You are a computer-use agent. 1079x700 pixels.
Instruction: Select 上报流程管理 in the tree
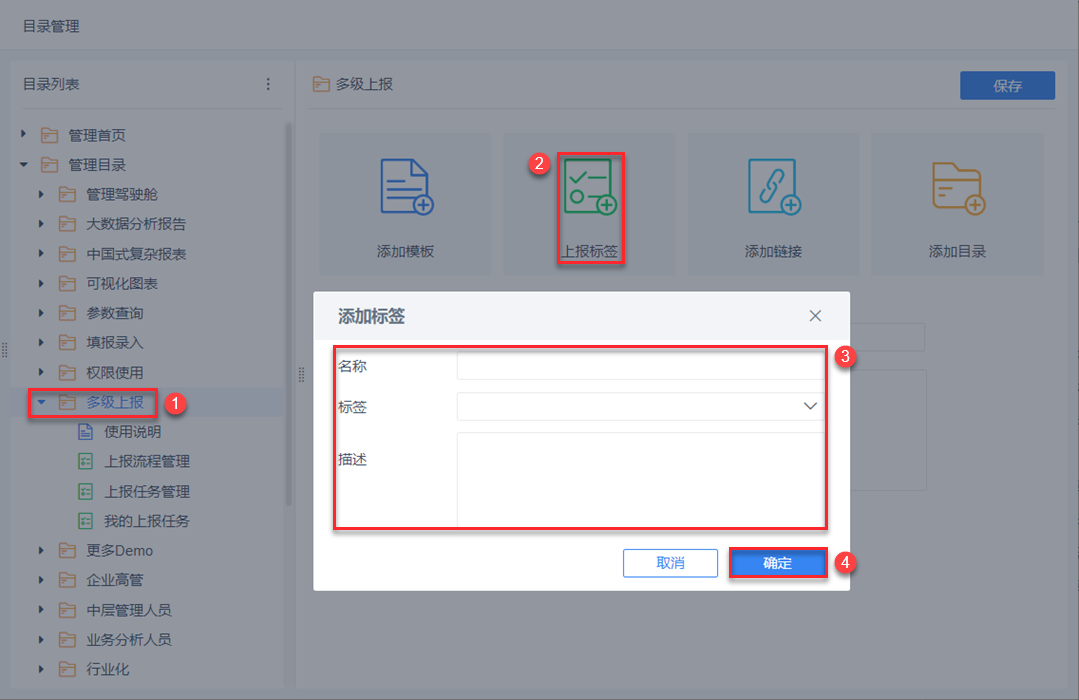tap(147, 461)
